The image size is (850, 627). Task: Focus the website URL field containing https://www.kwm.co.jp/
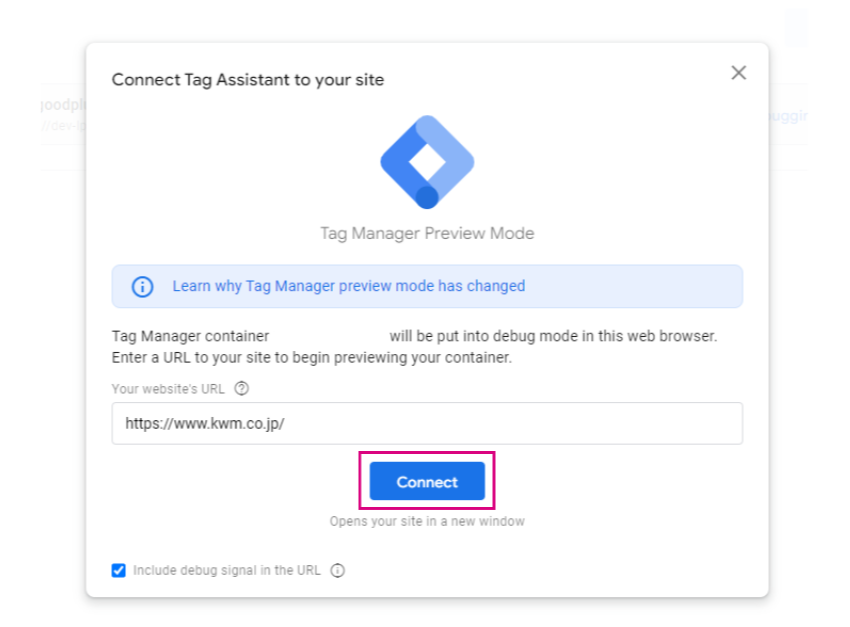coord(427,423)
